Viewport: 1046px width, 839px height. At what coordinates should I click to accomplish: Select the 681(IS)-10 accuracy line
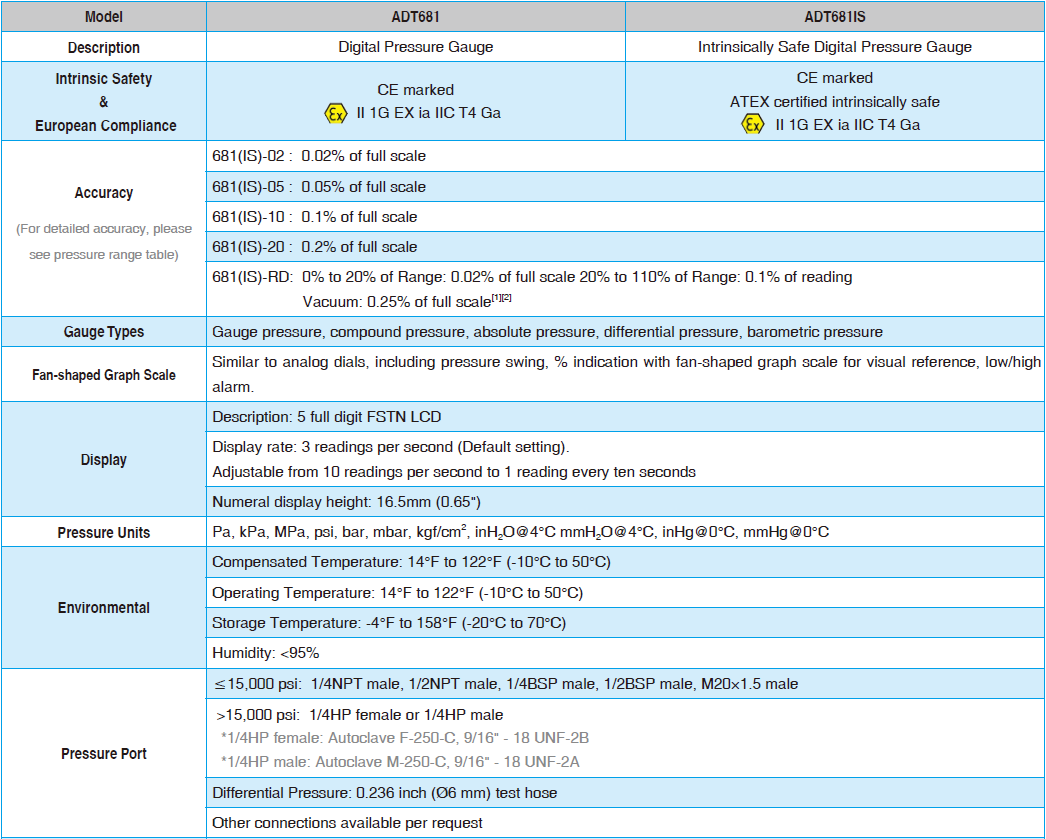tap(315, 217)
